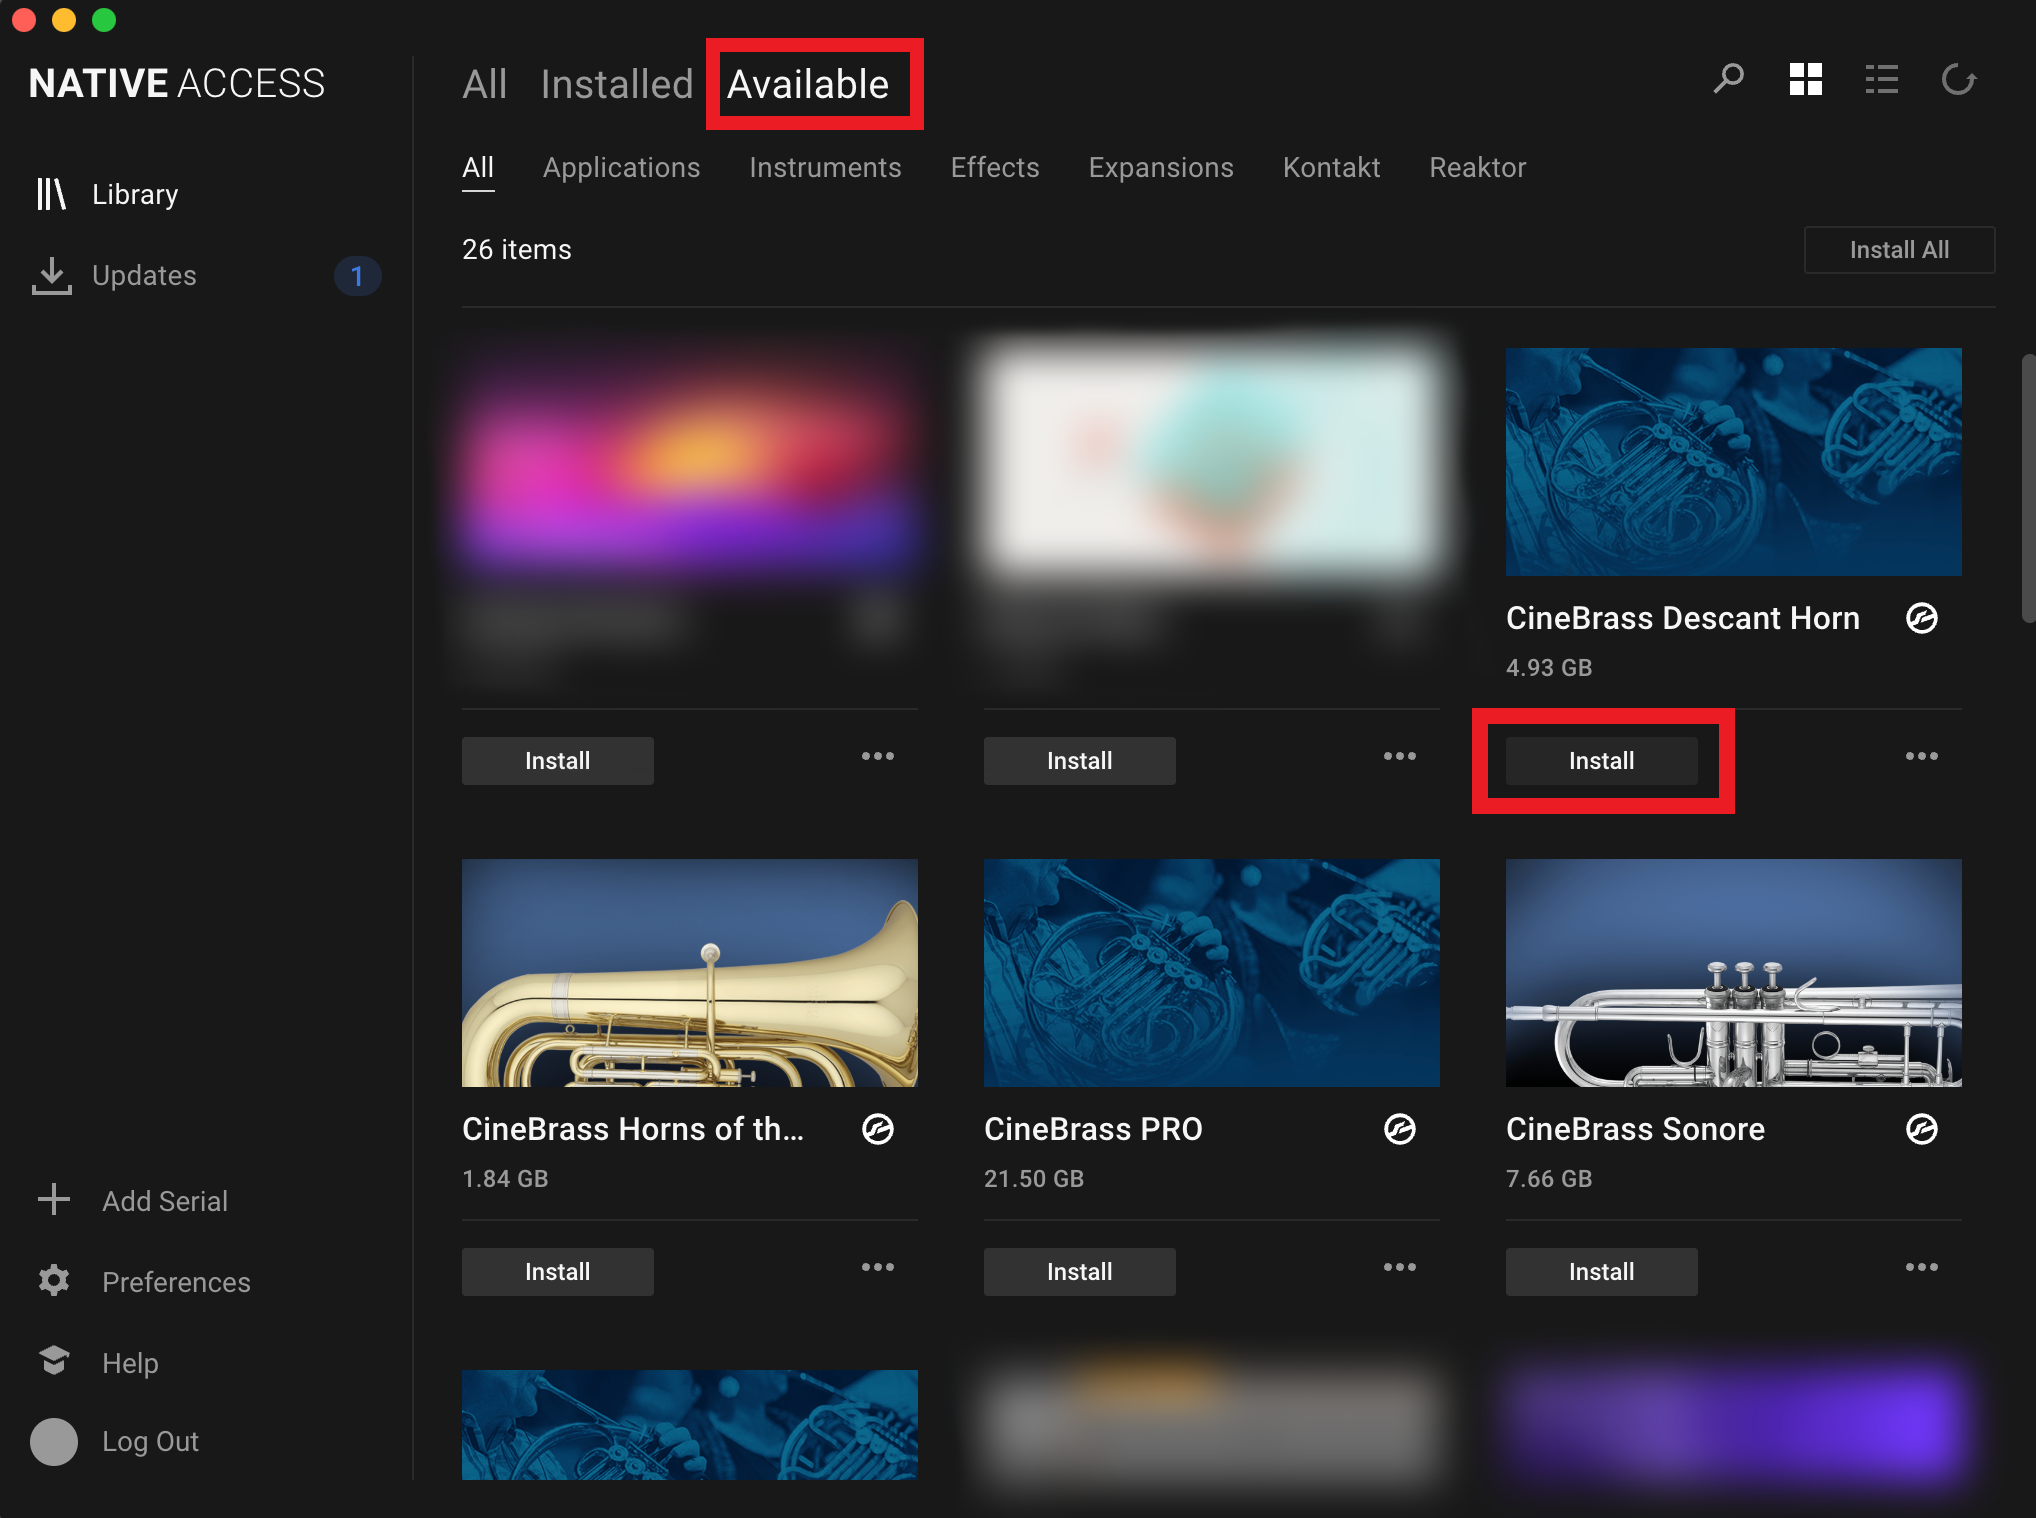This screenshot has width=2036, height=1518.
Task: Click the Install All button
Action: point(1899,249)
